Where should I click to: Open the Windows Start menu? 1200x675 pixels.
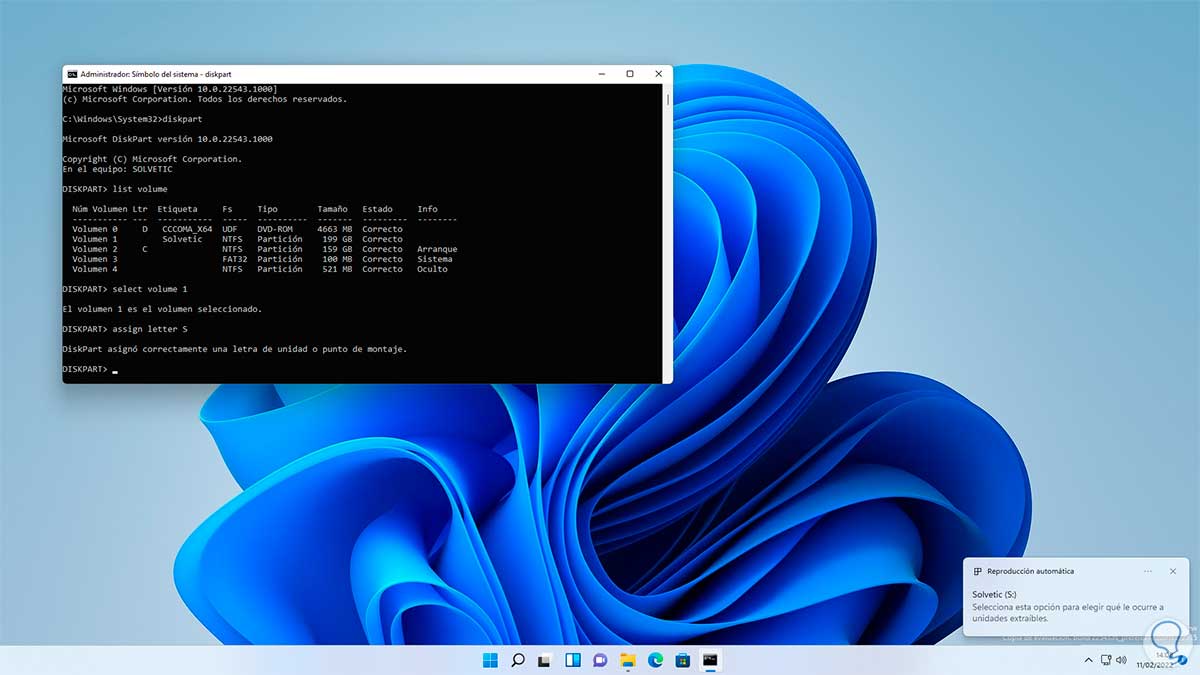[491, 660]
